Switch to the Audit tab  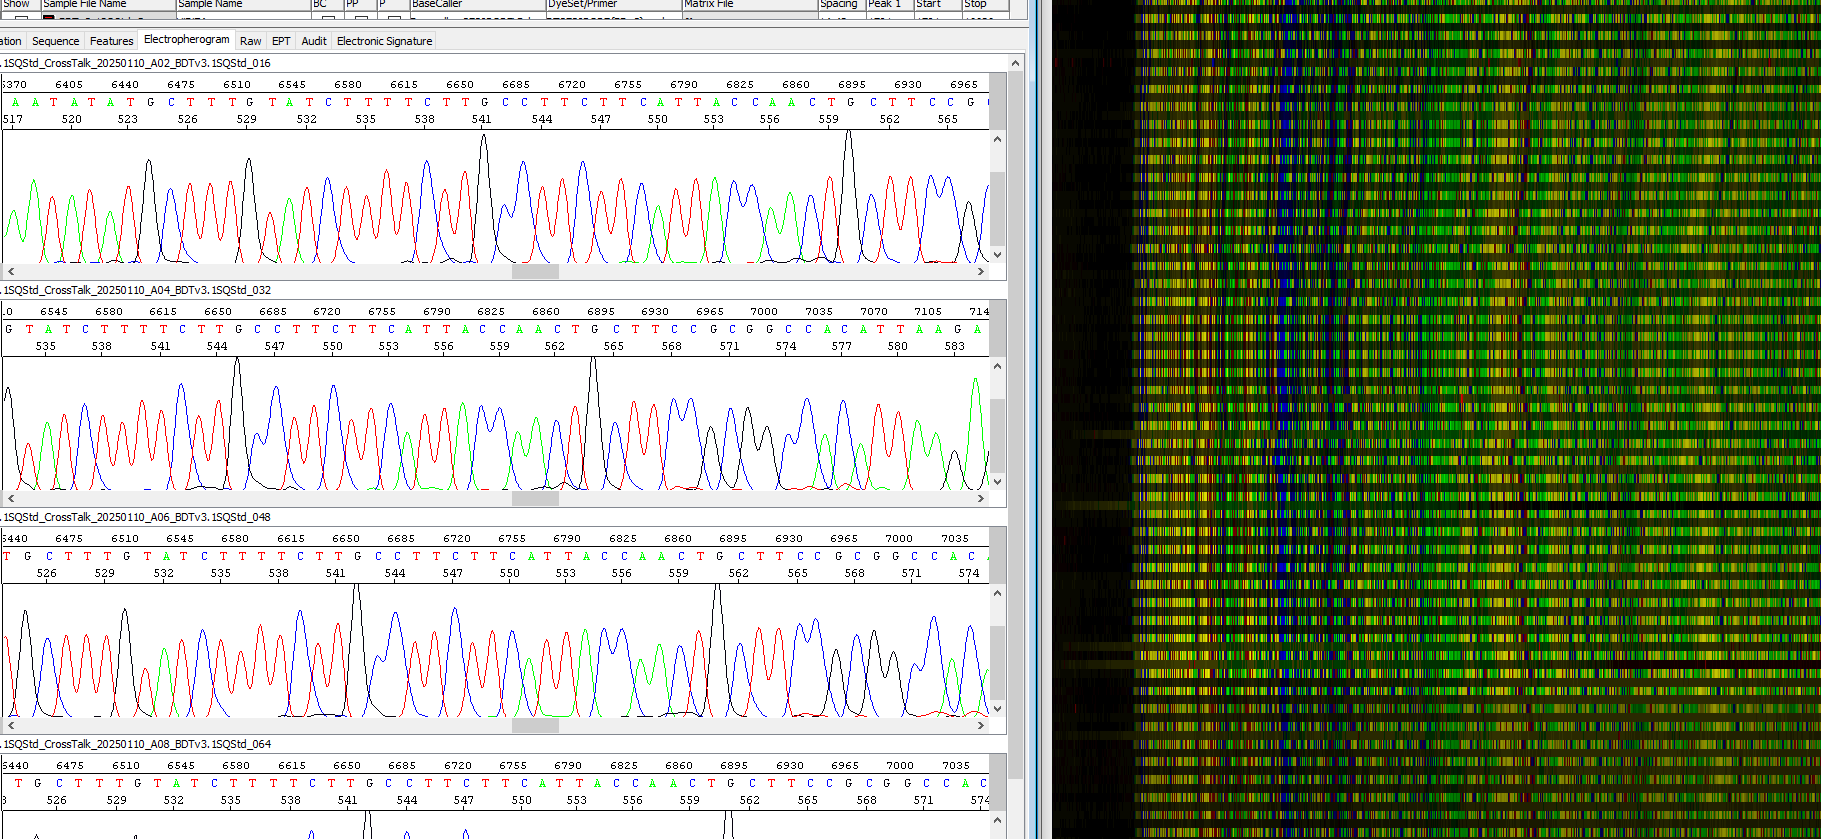[x=314, y=41]
